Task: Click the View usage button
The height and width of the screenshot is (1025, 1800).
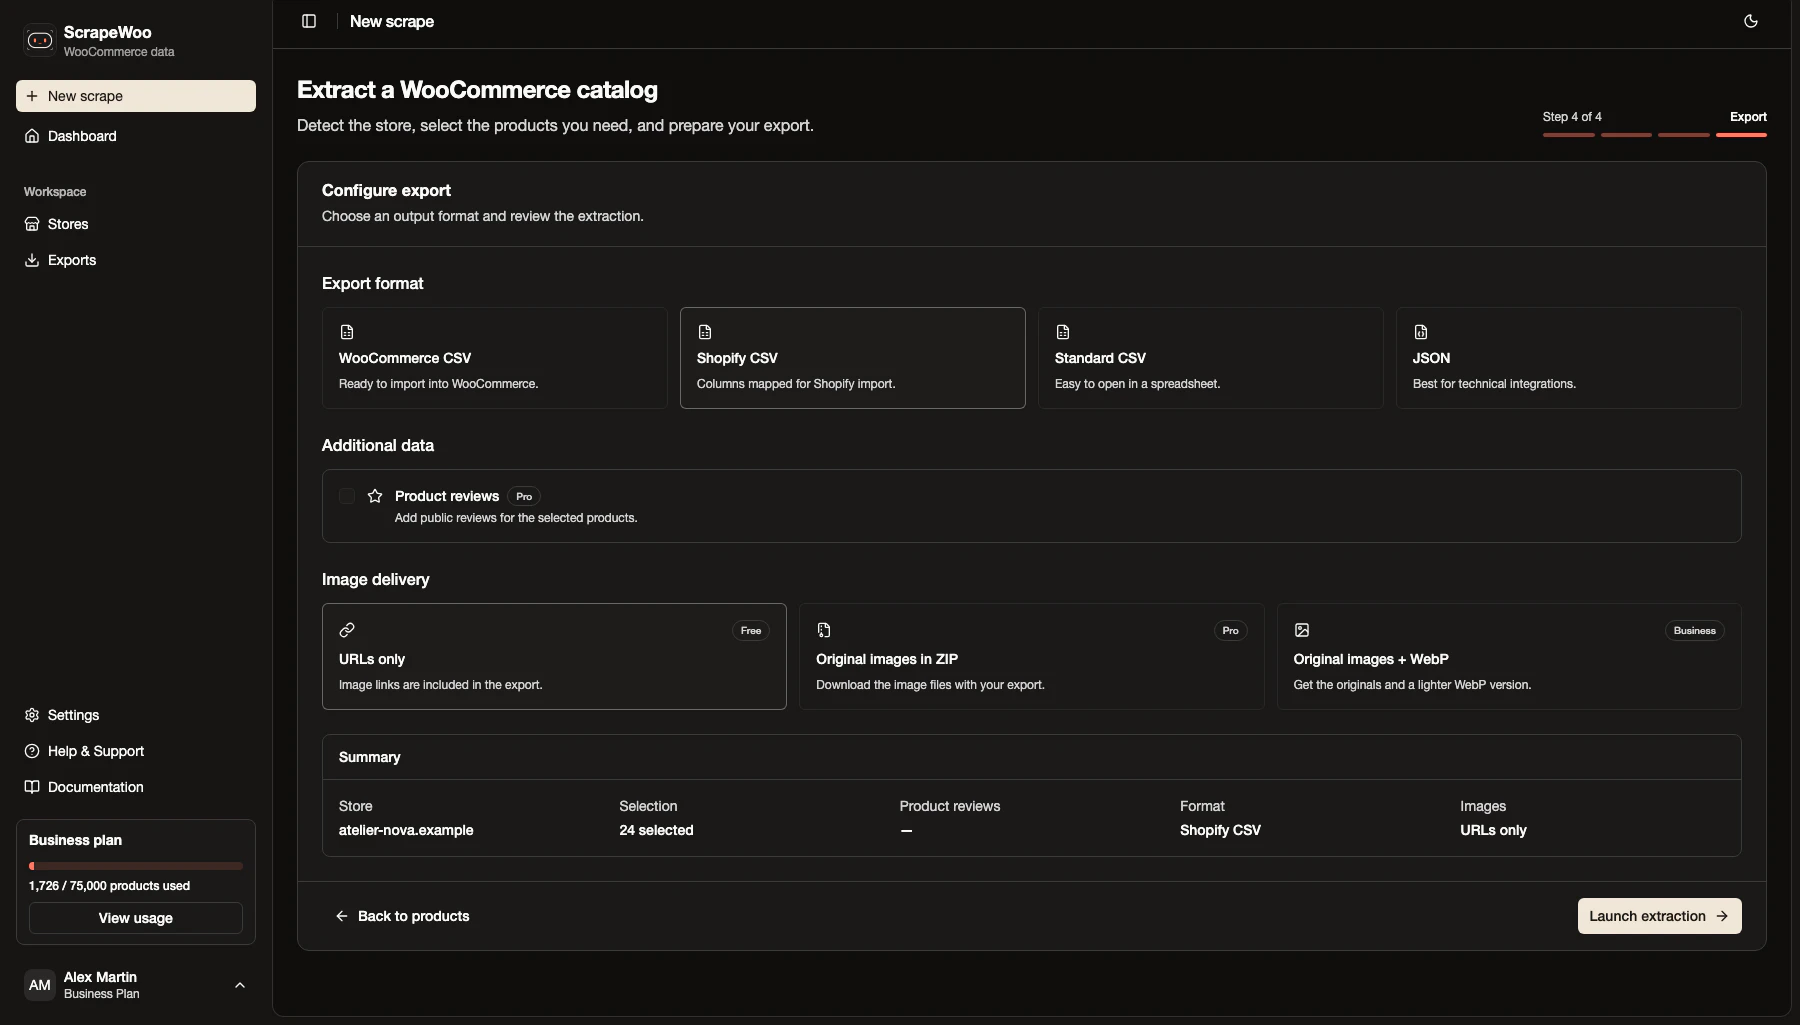Action: pyautogui.click(x=136, y=918)
